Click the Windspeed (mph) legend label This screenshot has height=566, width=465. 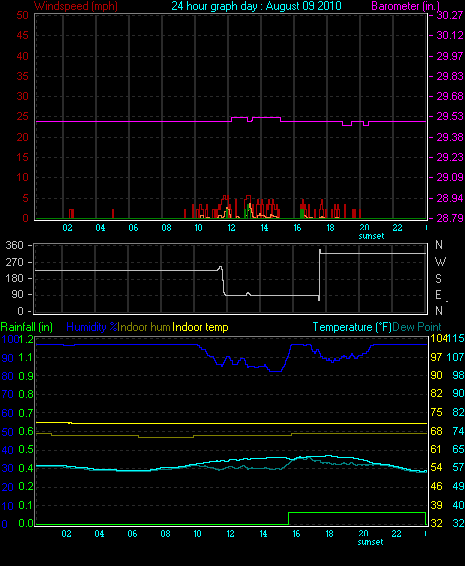click(76, 6)
